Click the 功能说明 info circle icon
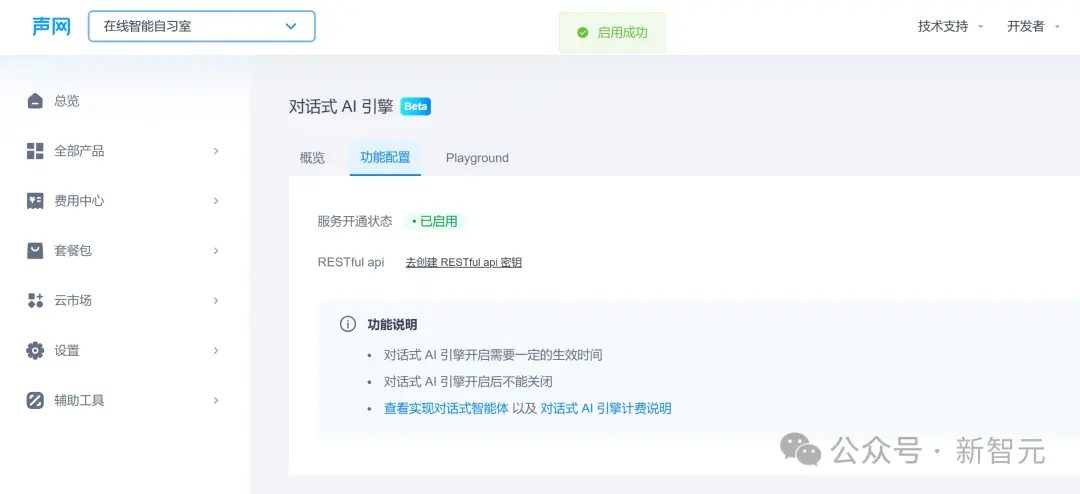The width and height of the screenshot is (1080, 494). 348,325
